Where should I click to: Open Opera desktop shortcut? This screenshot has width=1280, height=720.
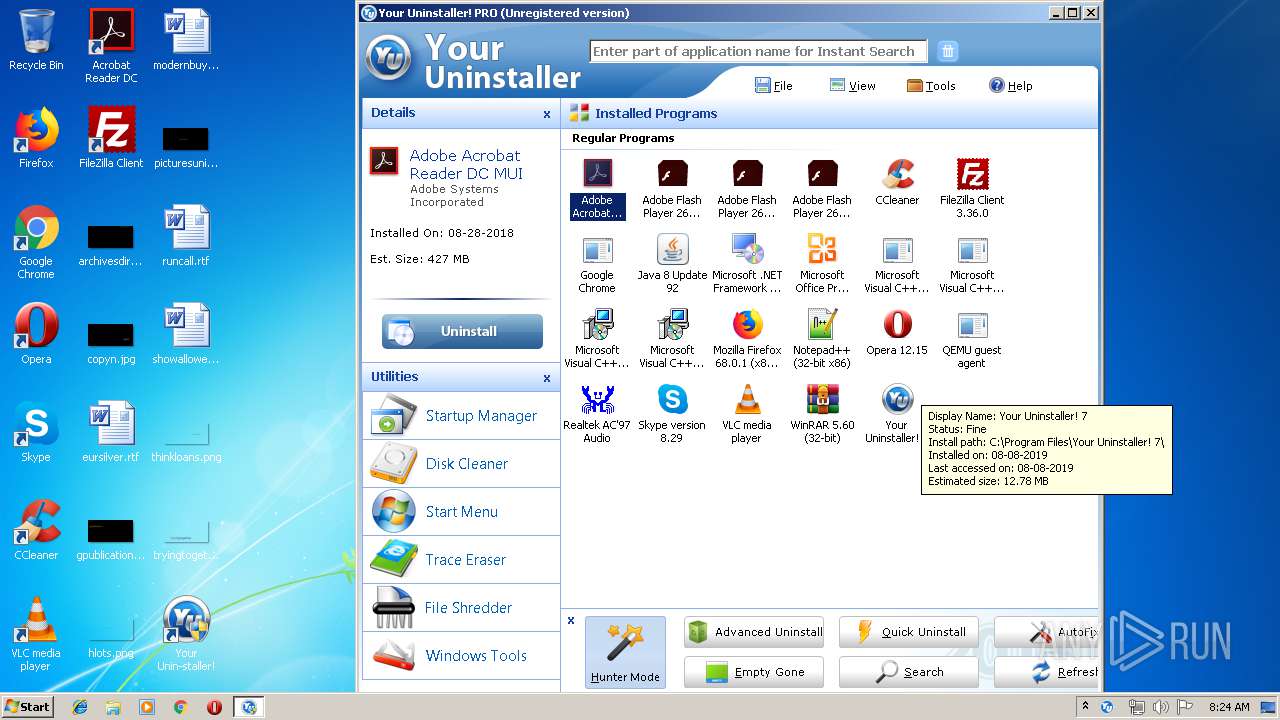pos(36,334)
